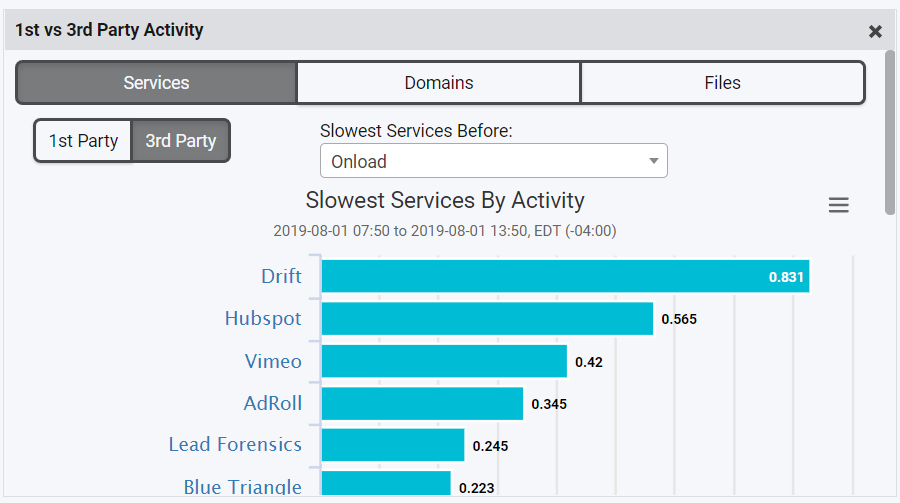The image size is (900, 503).
Task: Open the Lead Forensics service link
Action: [235, 444]
